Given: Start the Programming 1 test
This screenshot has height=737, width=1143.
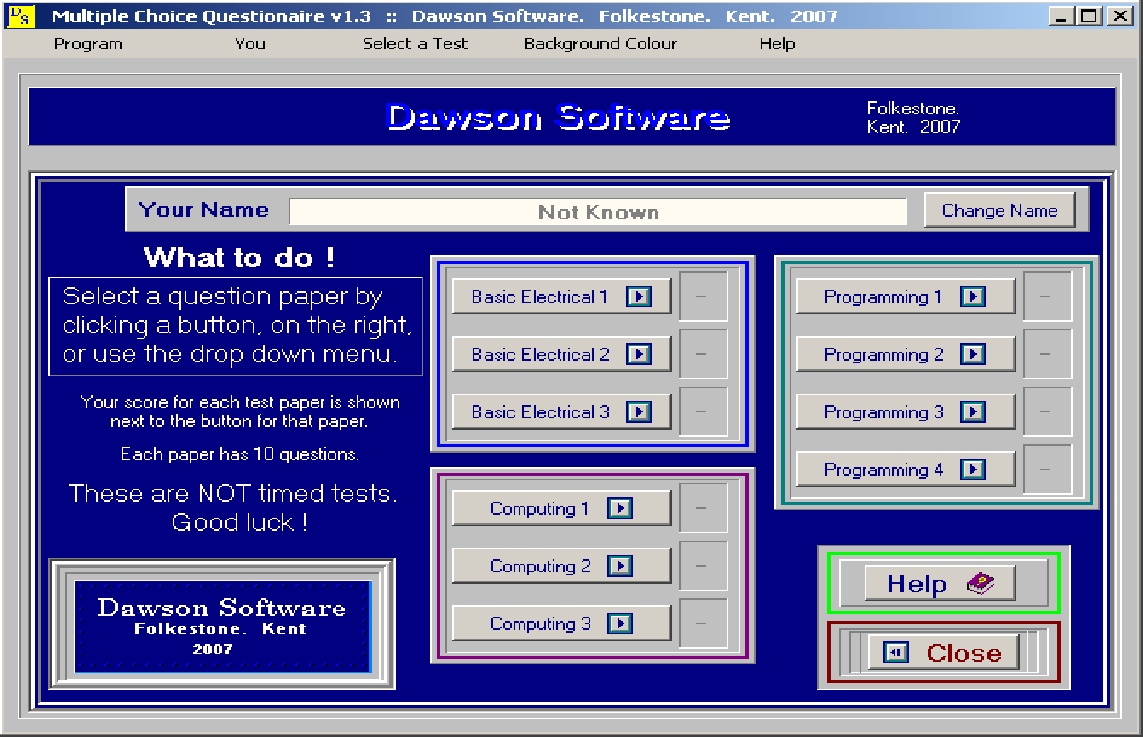Looking at the screenshot, I should point(905,295).
